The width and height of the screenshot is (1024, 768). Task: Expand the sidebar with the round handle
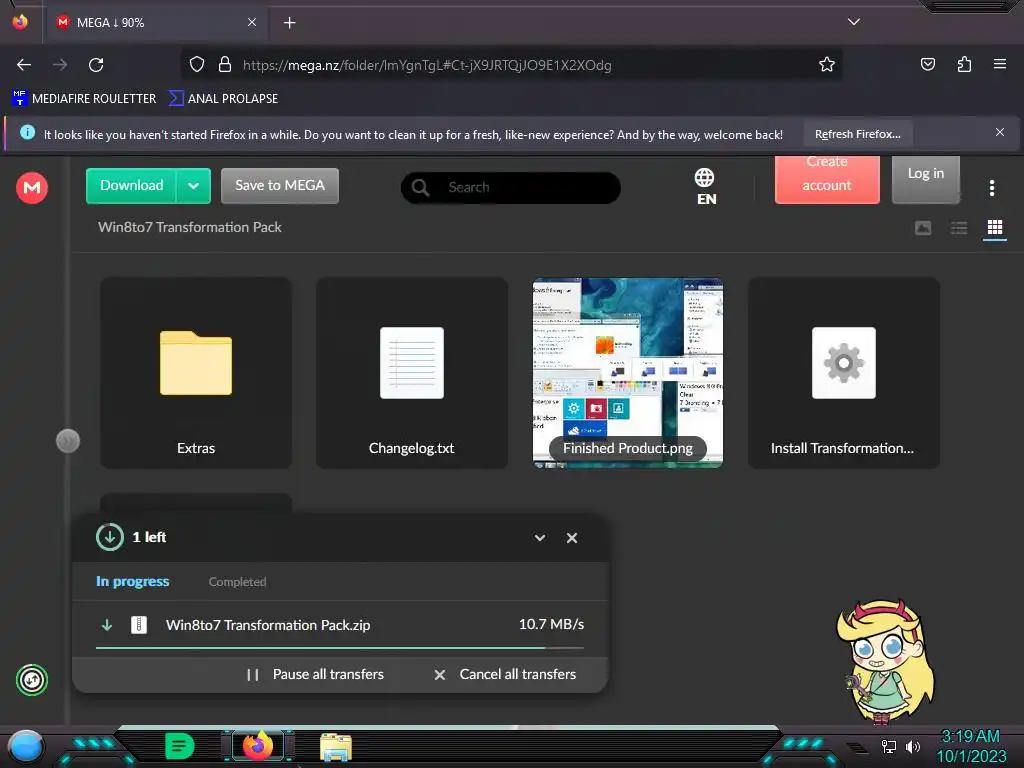pyautogui.click(x=68, y=441)
